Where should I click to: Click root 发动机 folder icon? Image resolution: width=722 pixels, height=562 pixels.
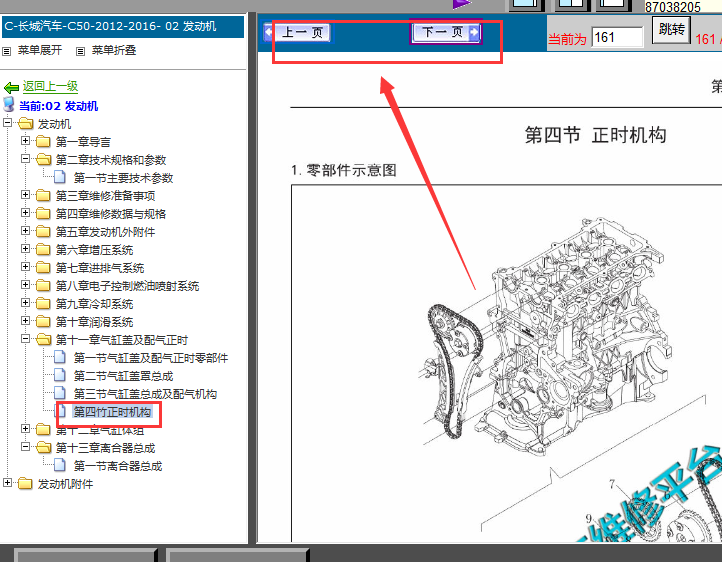point(25,123)
